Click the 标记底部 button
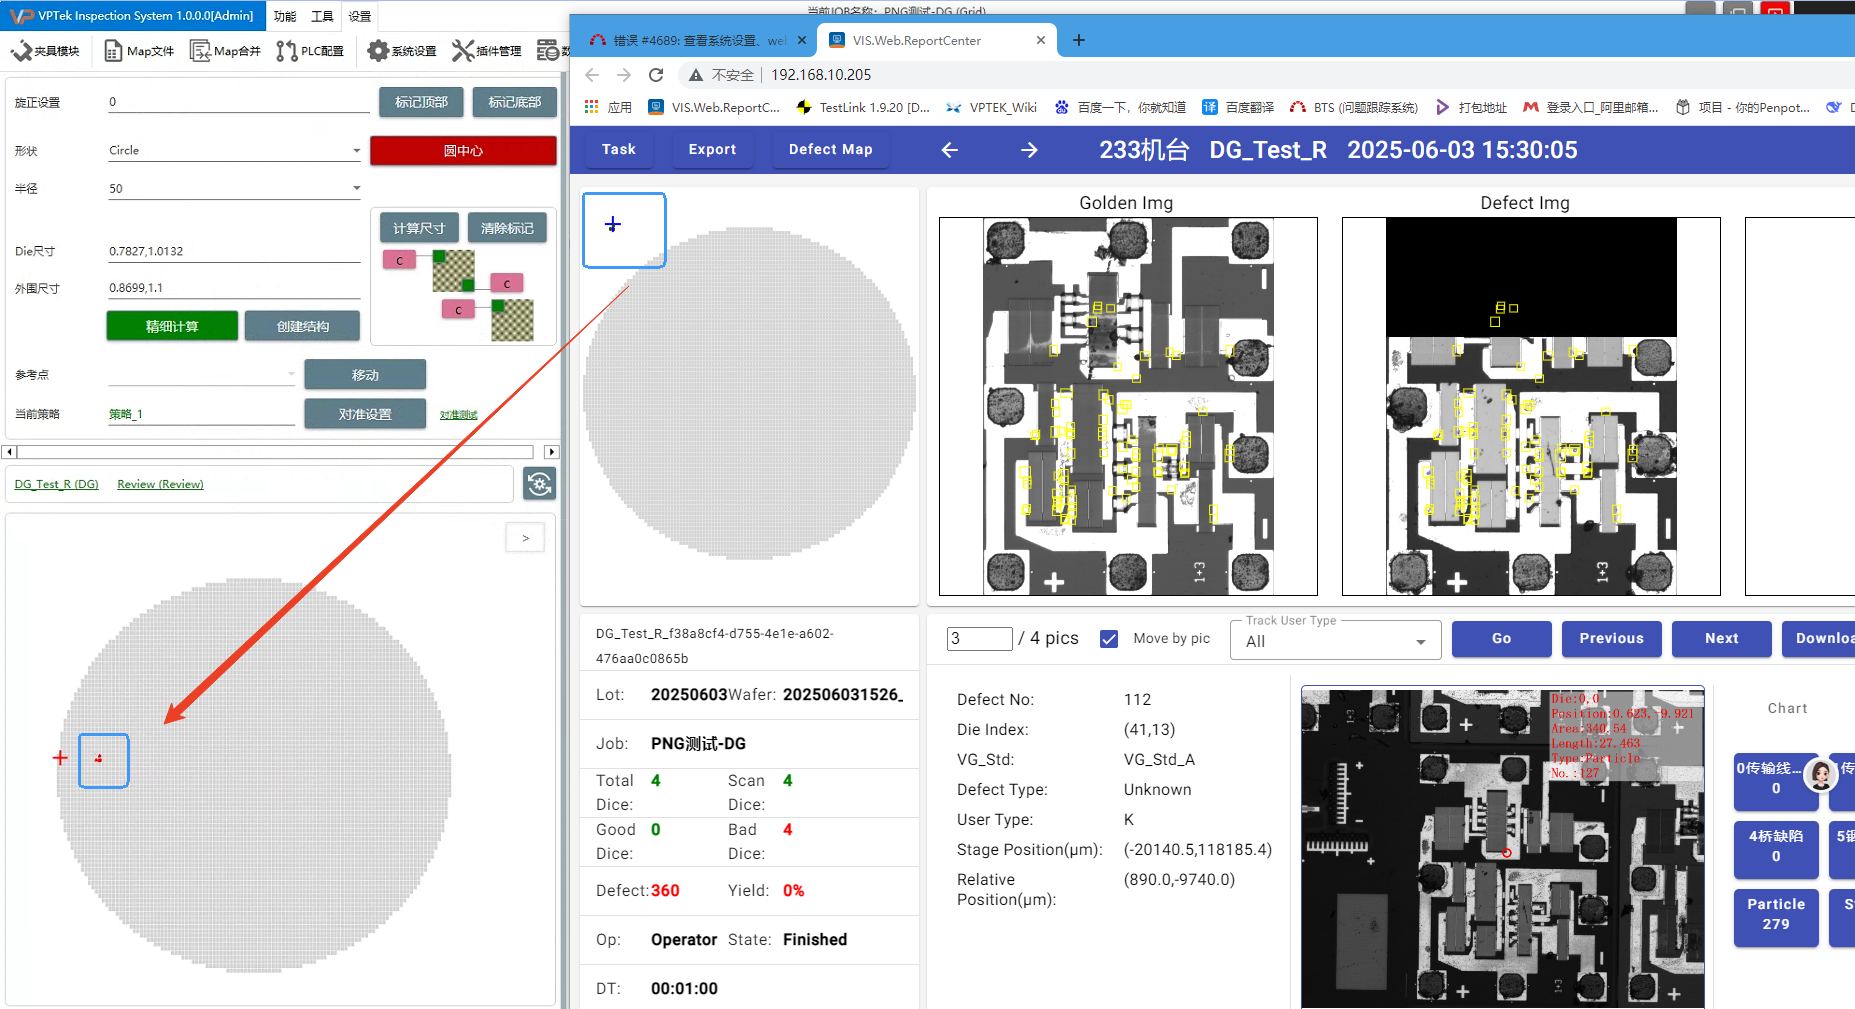The image size is (1855, 1009). coord(514,102)
